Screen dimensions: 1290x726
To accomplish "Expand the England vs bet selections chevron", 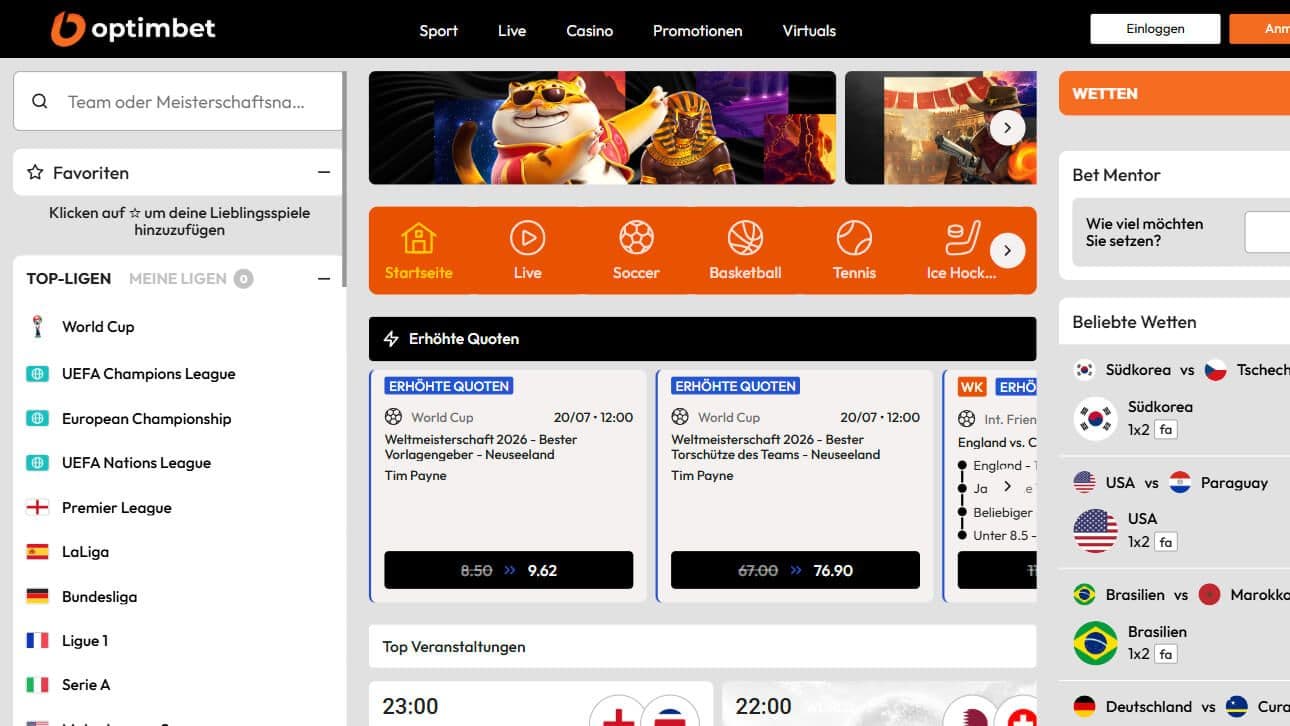I will pos(1007,487).
